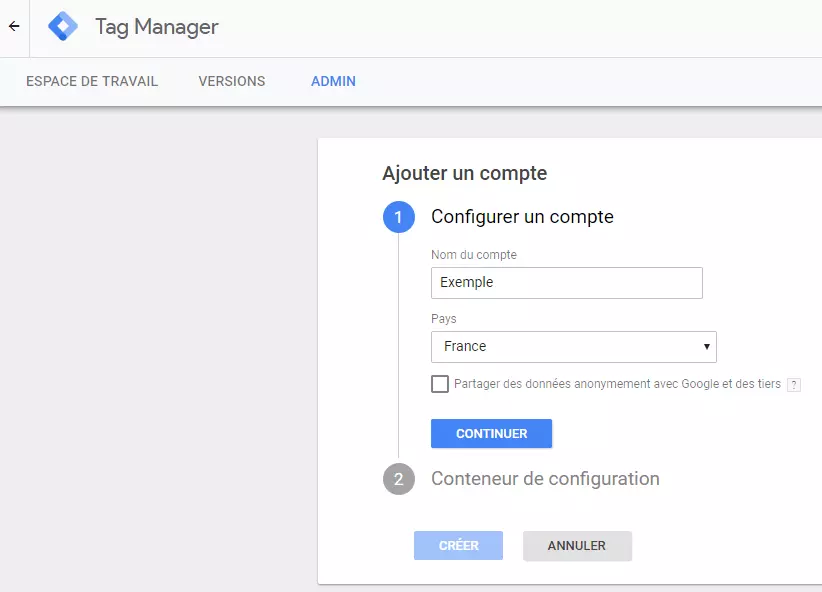Click the Tag Manager title text

[x=157, y=27]
